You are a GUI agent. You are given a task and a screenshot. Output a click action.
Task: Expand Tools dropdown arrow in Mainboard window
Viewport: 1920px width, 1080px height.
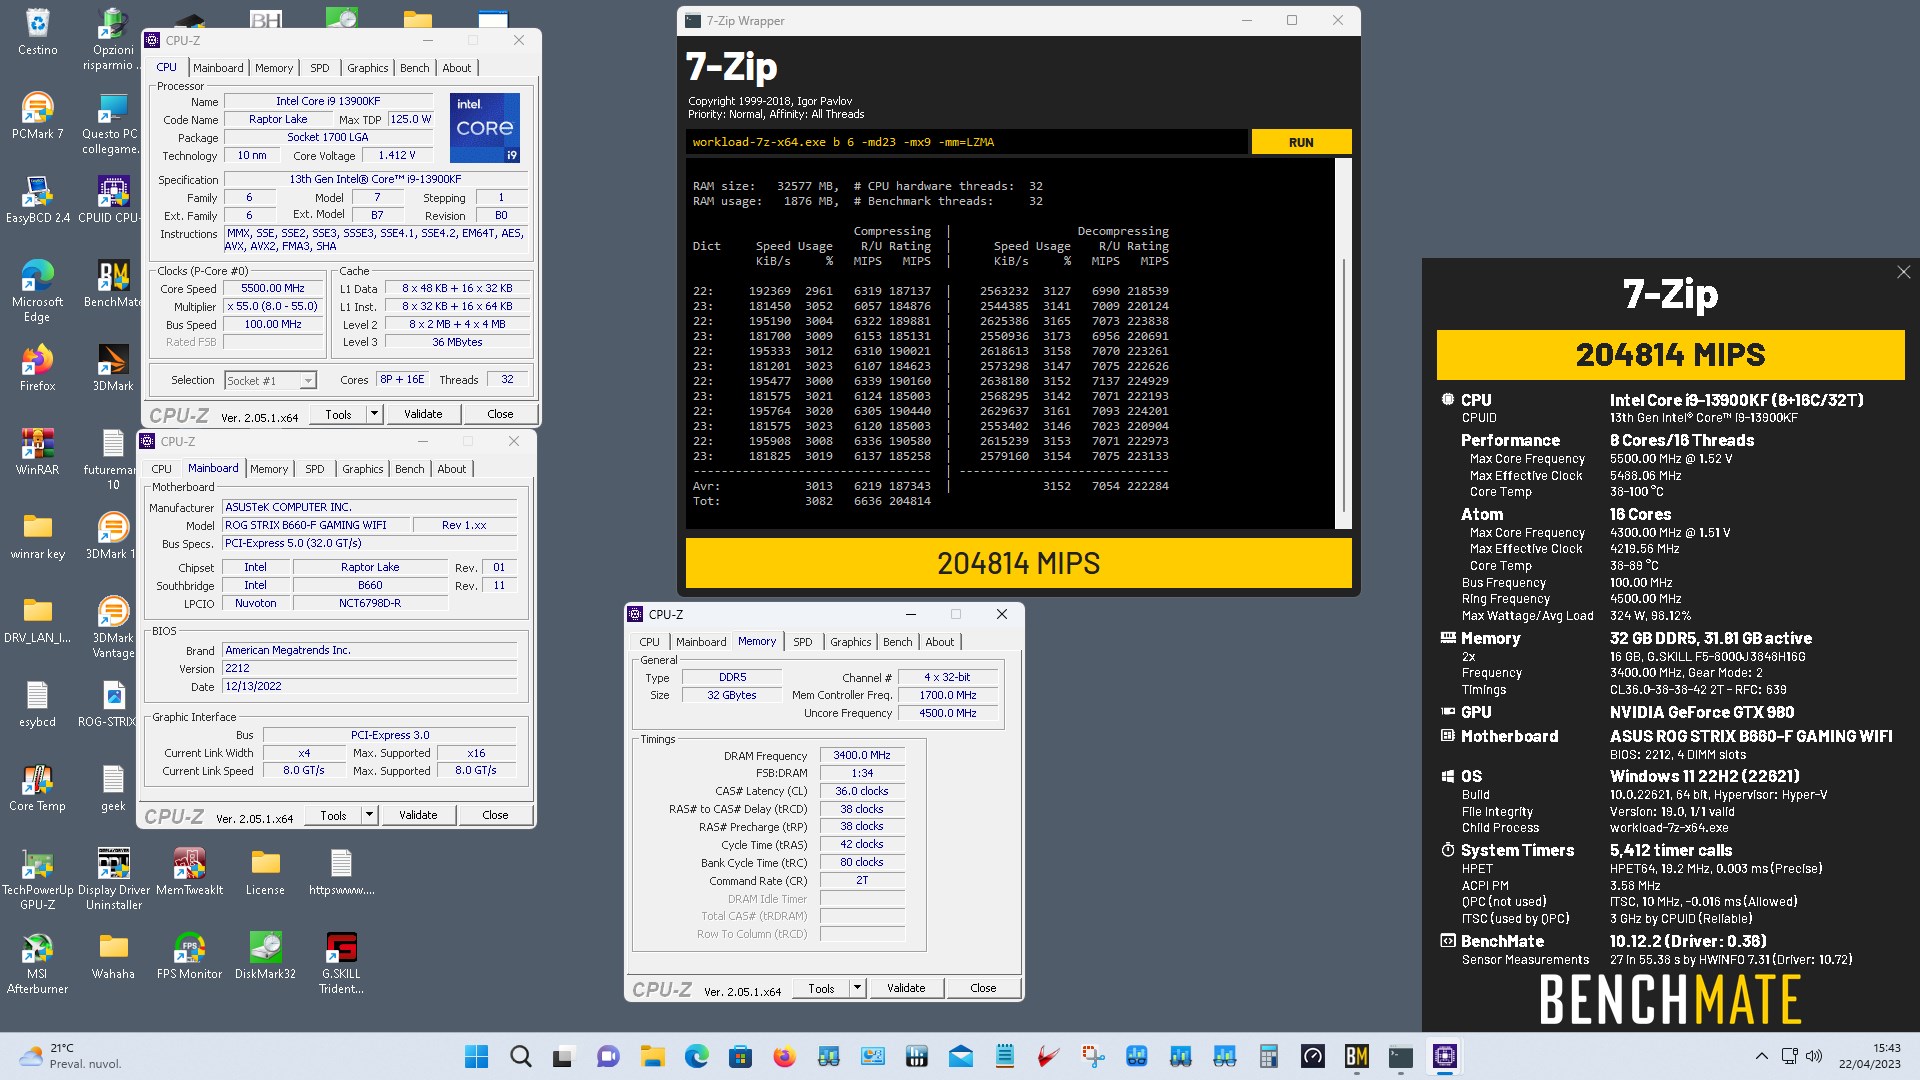369,815
